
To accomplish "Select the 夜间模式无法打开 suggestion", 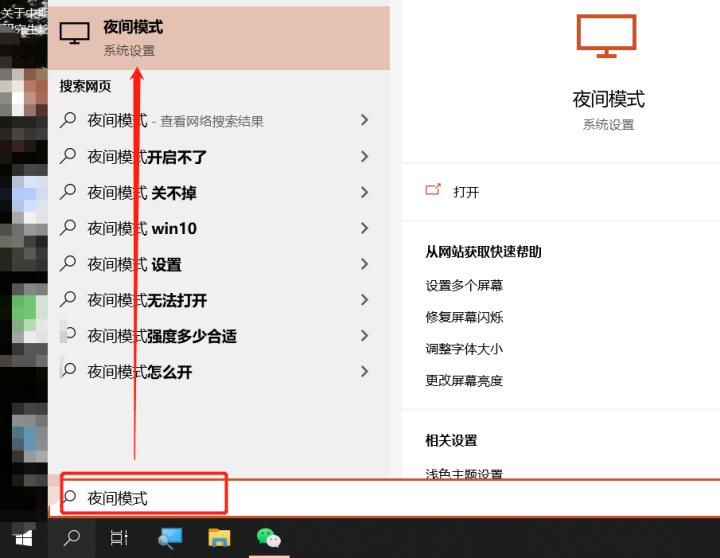I will click(219, 300).
